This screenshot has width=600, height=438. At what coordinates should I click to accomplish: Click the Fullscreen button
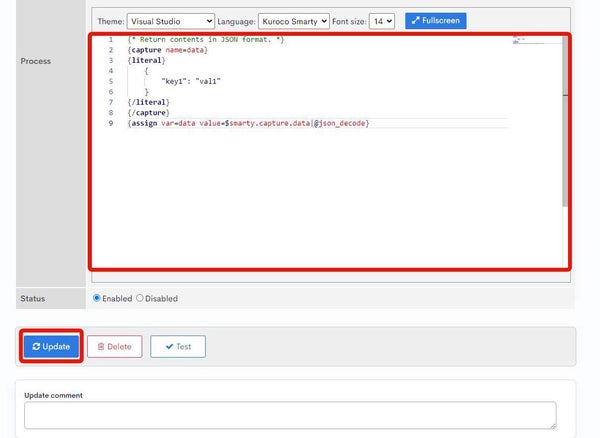(435, 21)
